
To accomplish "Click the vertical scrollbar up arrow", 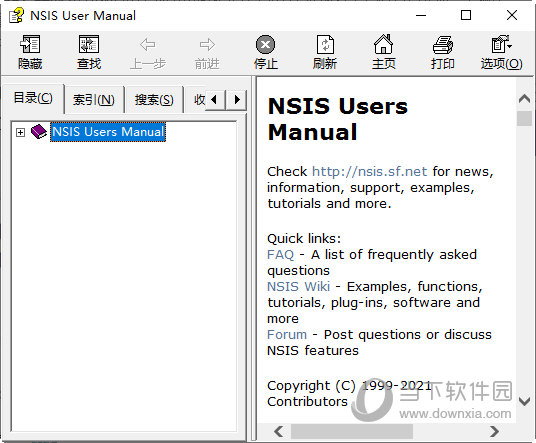I will [x=524, y=98].
